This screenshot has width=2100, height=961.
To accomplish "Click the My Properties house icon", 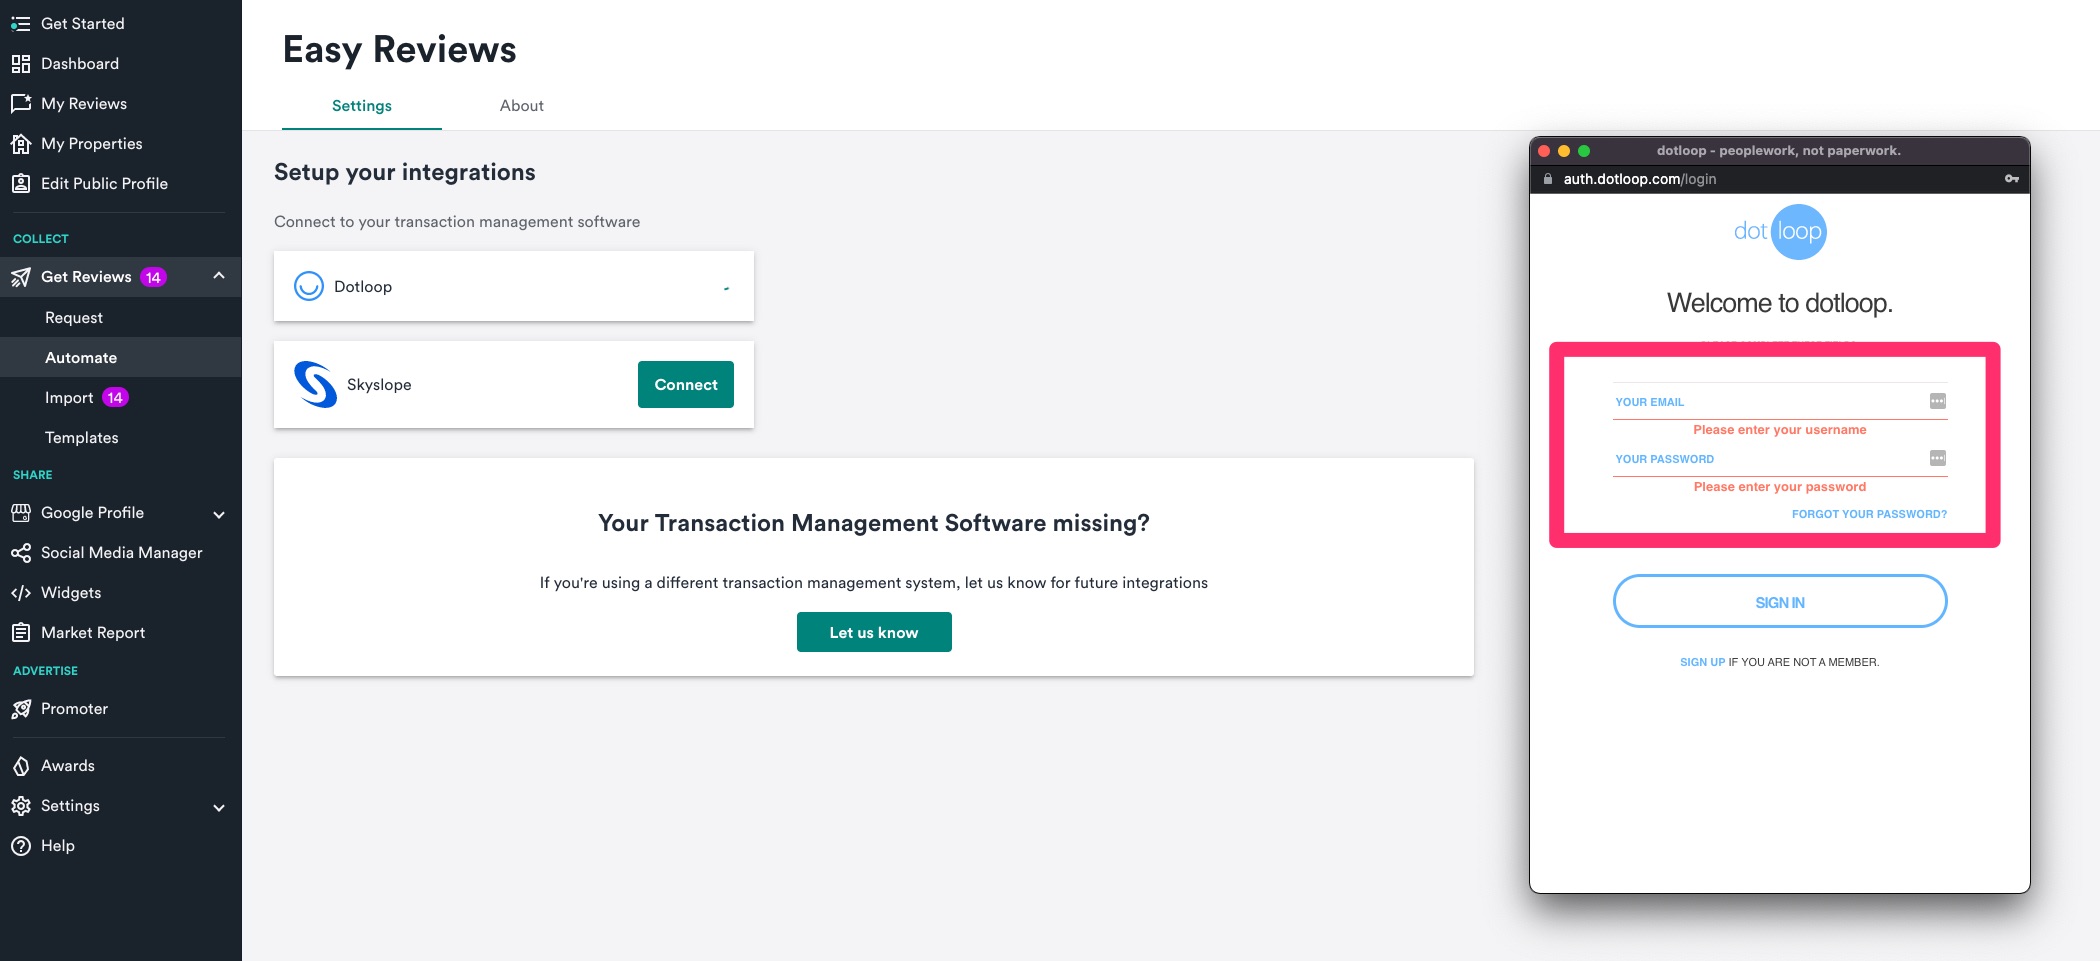I will point(21,143).
